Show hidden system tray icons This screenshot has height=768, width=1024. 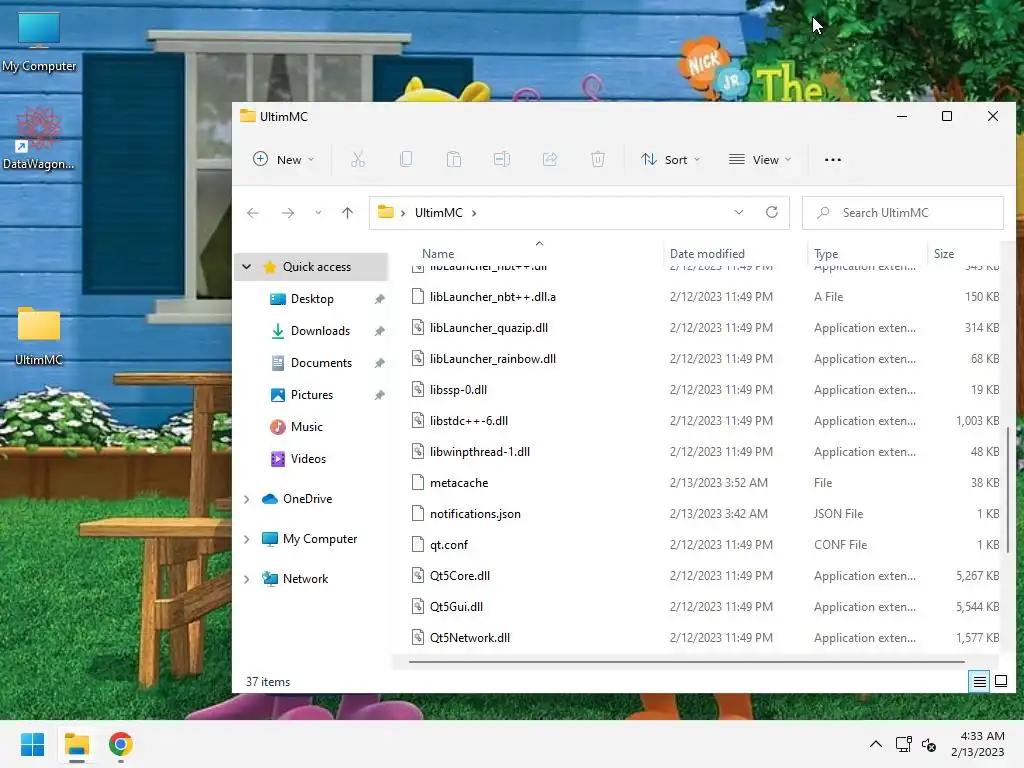point(876,744)
